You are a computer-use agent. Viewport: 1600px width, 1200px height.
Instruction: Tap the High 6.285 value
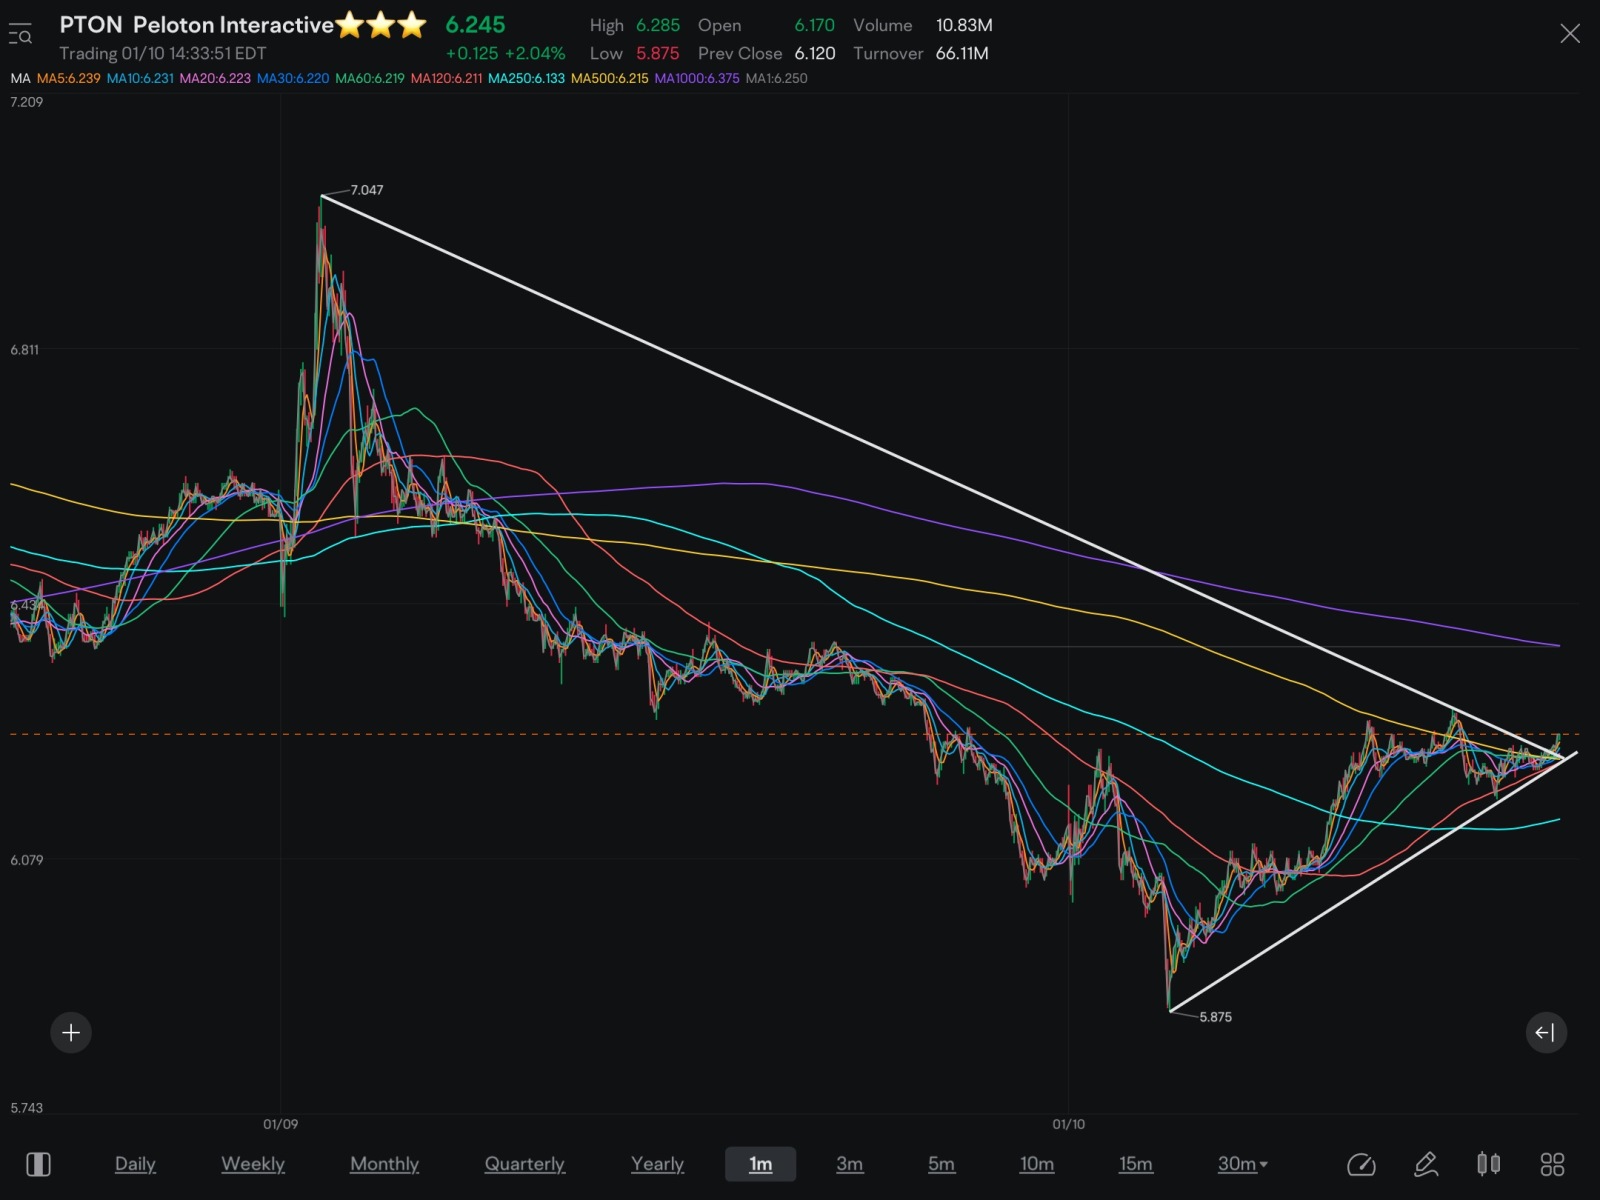click(x=658, y=25)
